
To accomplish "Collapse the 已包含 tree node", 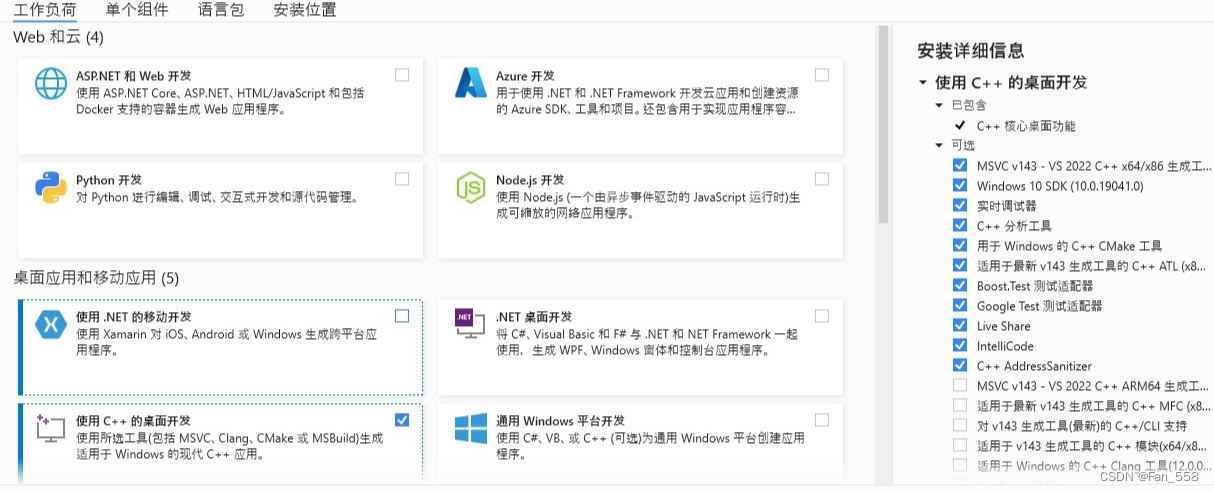I will tap(939, 105).
